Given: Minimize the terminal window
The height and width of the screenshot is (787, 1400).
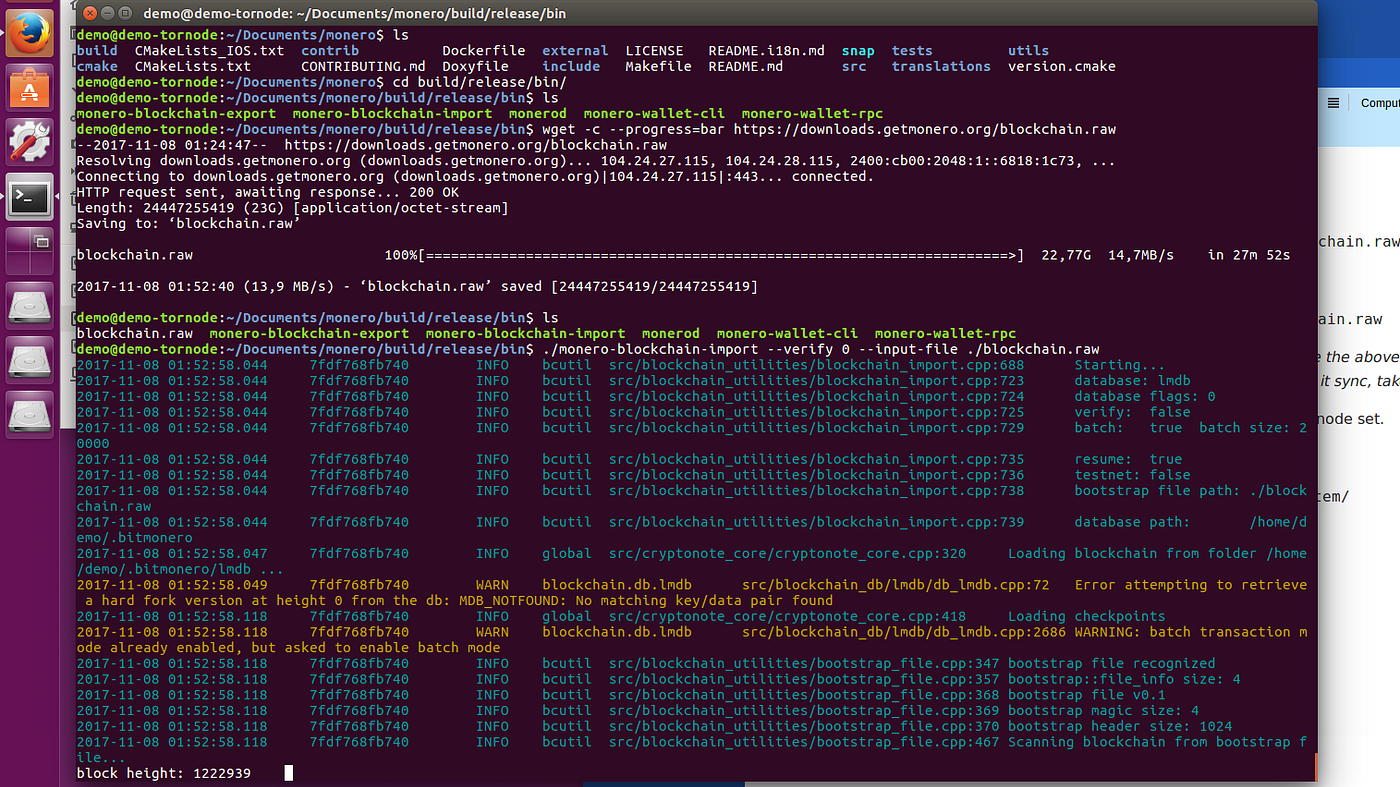Looking at the screenshot, I should pyautogui.click(x=107, y=14).
